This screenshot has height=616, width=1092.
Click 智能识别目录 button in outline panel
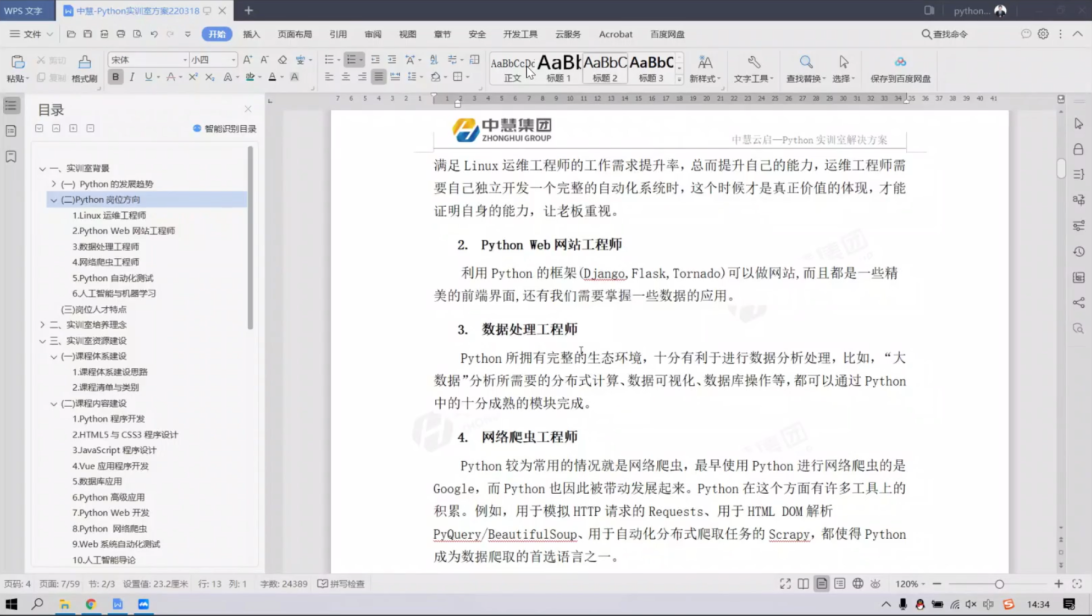(224, 129)
